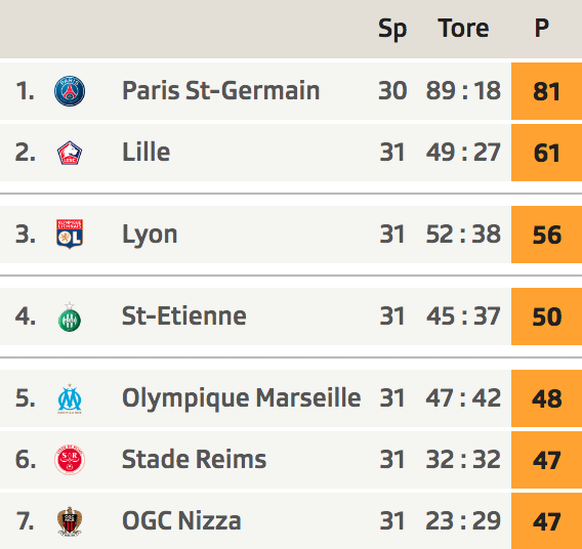This screenshot has height=549, width=582.
Task: Select the St-Etienne team name
Action: [184, 316]
